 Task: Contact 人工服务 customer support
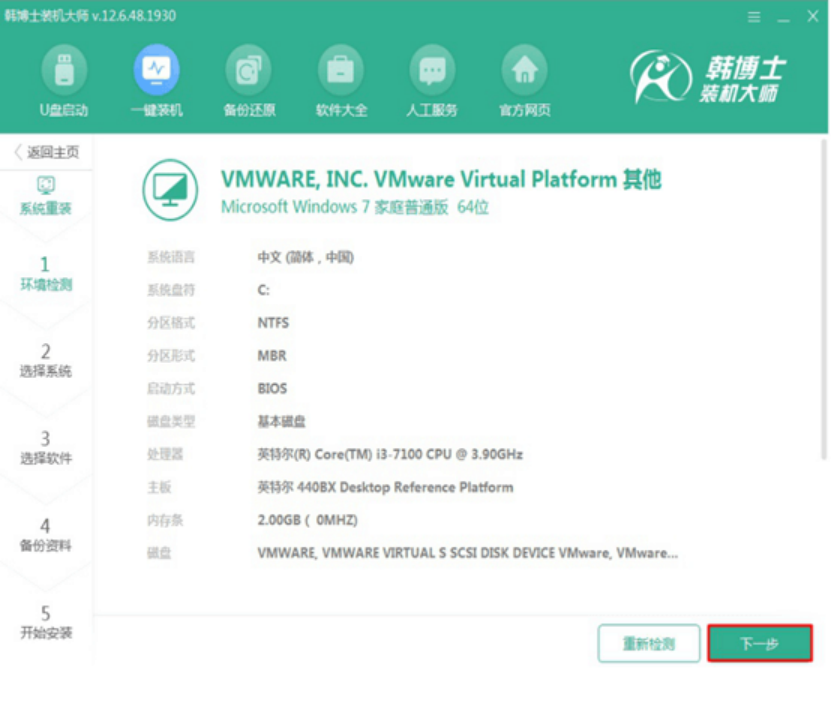(x=432, y=80)
